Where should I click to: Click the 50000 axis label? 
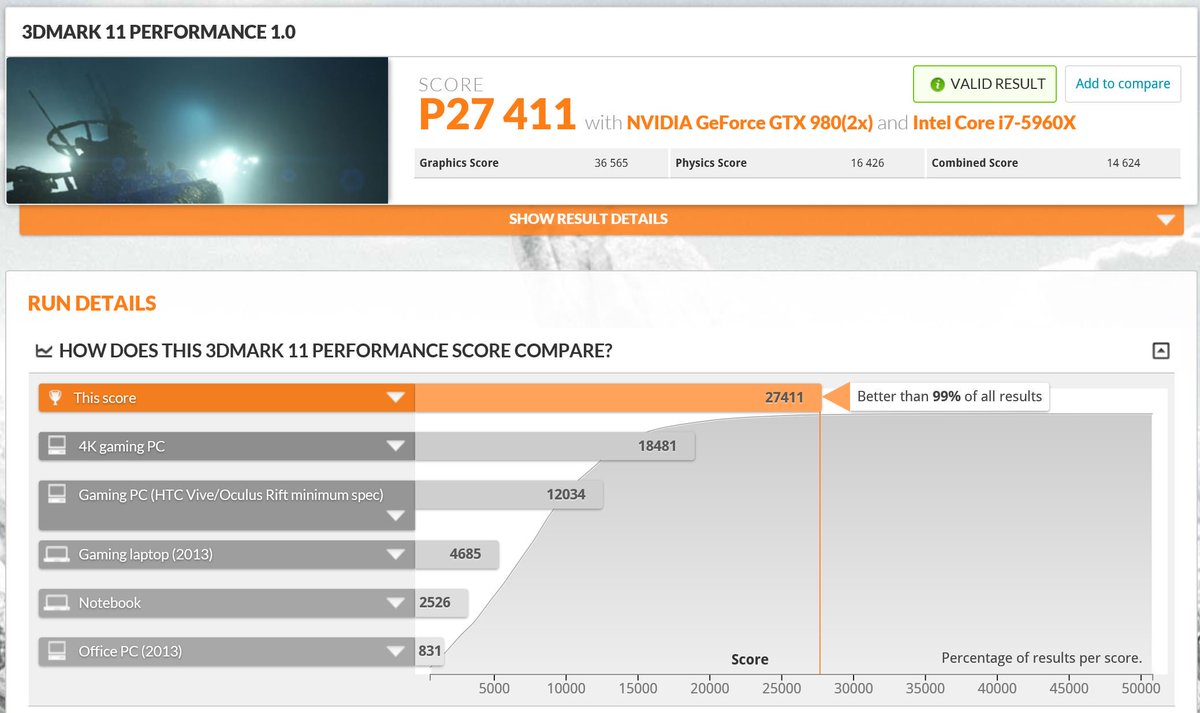(1141, 688)
